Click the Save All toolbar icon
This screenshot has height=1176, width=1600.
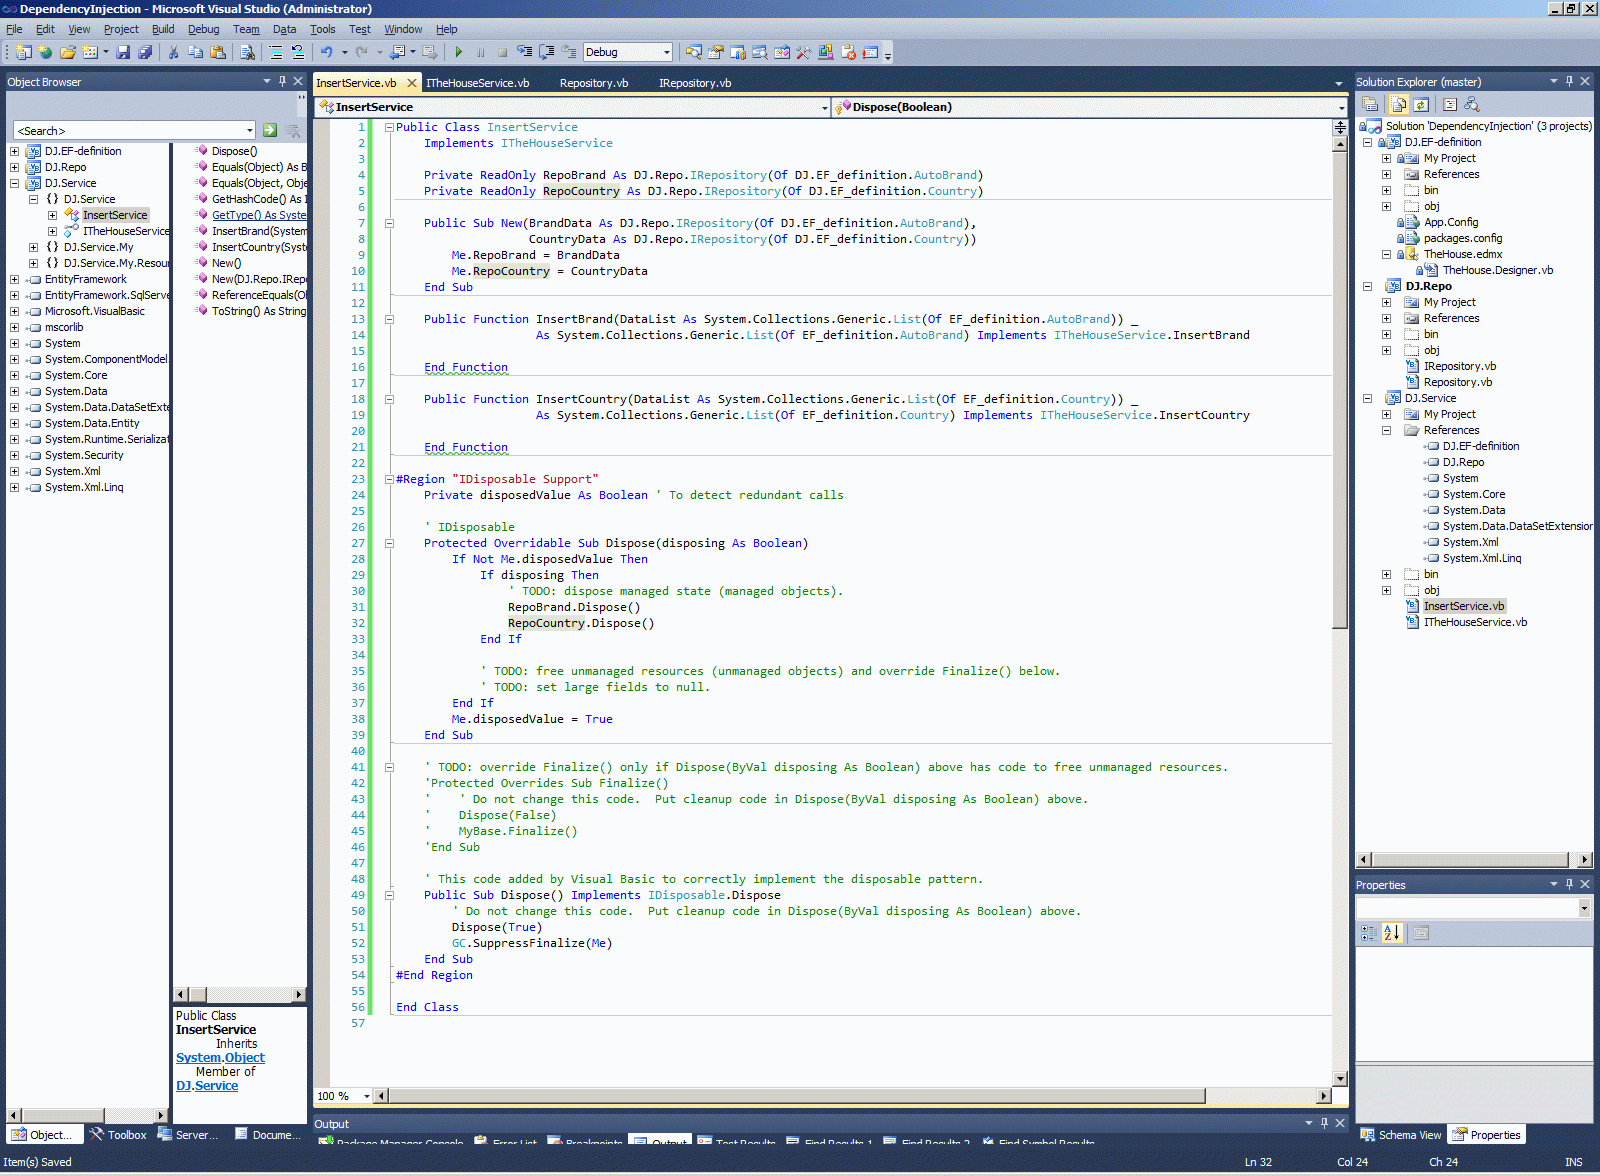145,52
